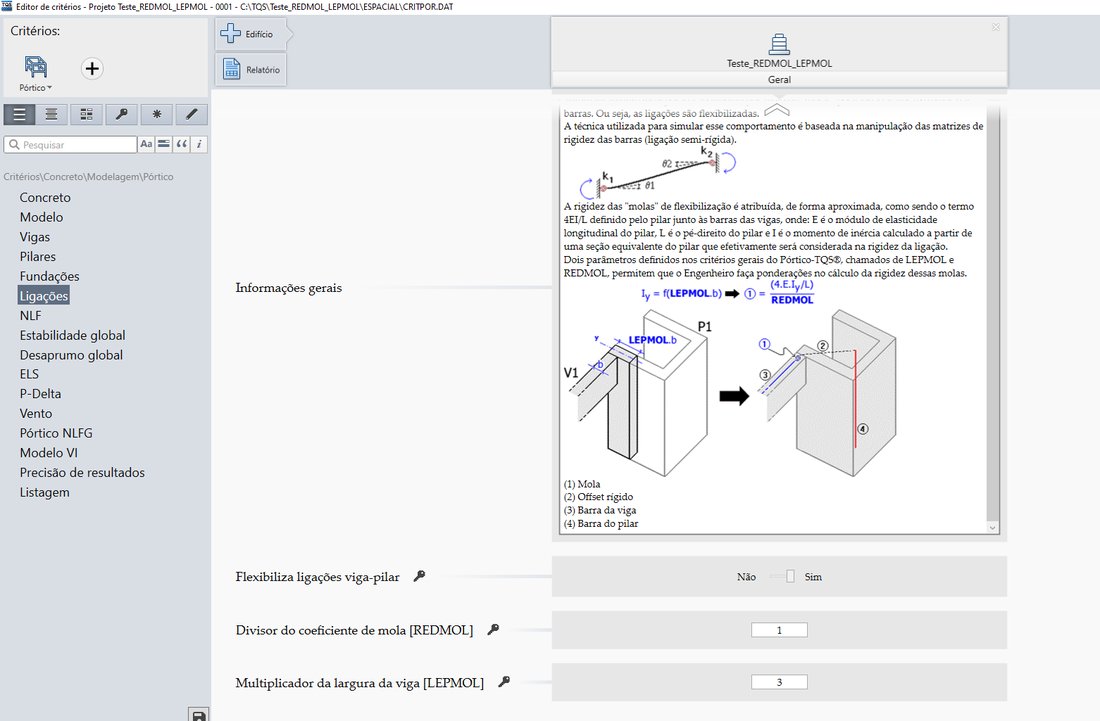Select Pilares in the criteria list
This screenshot has height=721, width=1100.
tap(38, 257)
